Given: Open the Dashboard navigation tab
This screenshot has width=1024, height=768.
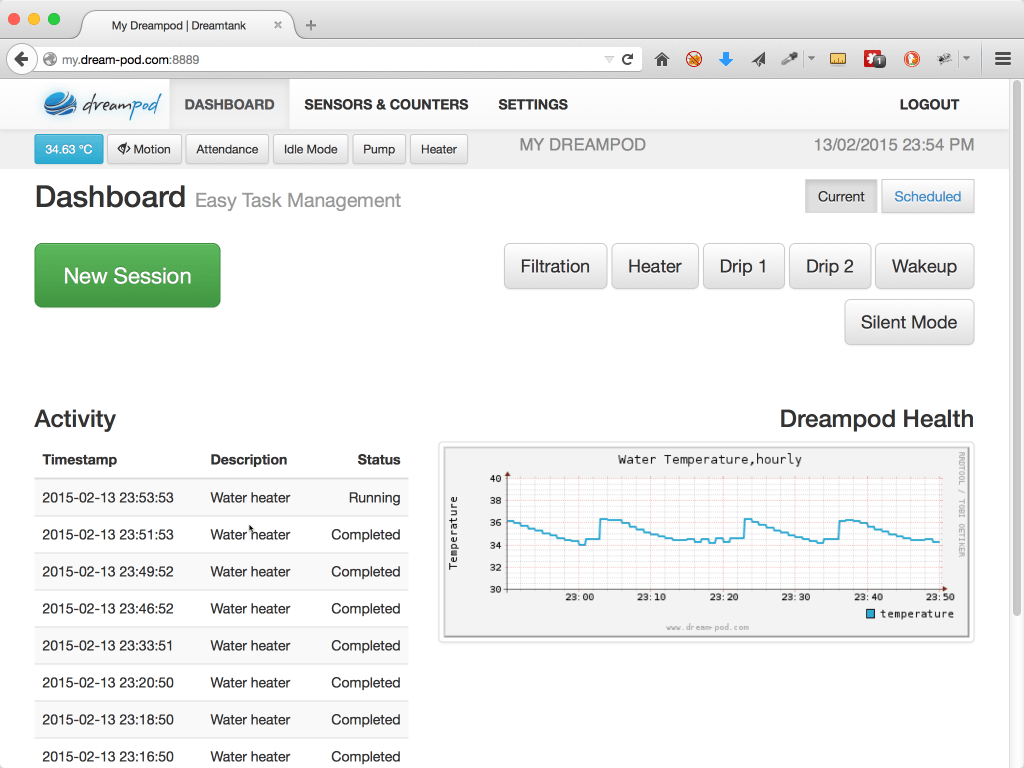Looking at the screenshot, I should [x=229, y=104].
